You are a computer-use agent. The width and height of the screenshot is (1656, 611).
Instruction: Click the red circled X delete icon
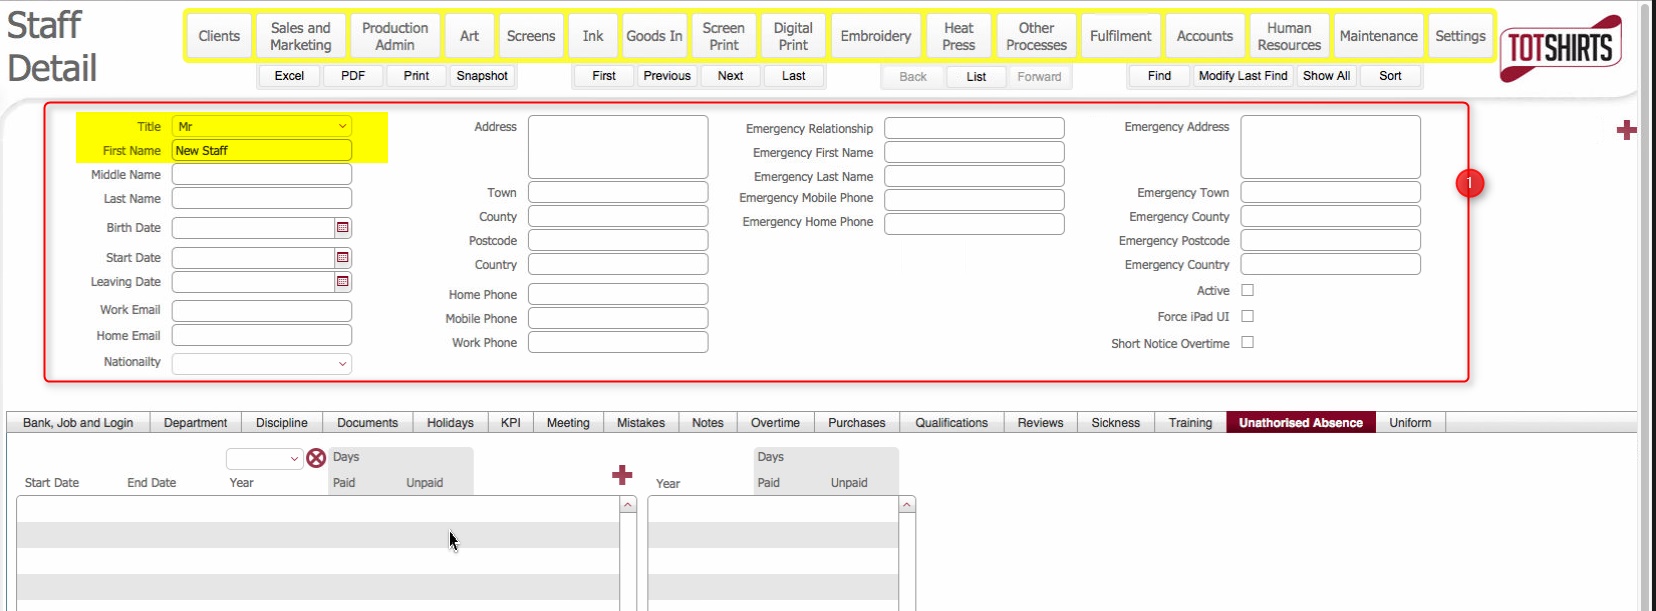316,458
